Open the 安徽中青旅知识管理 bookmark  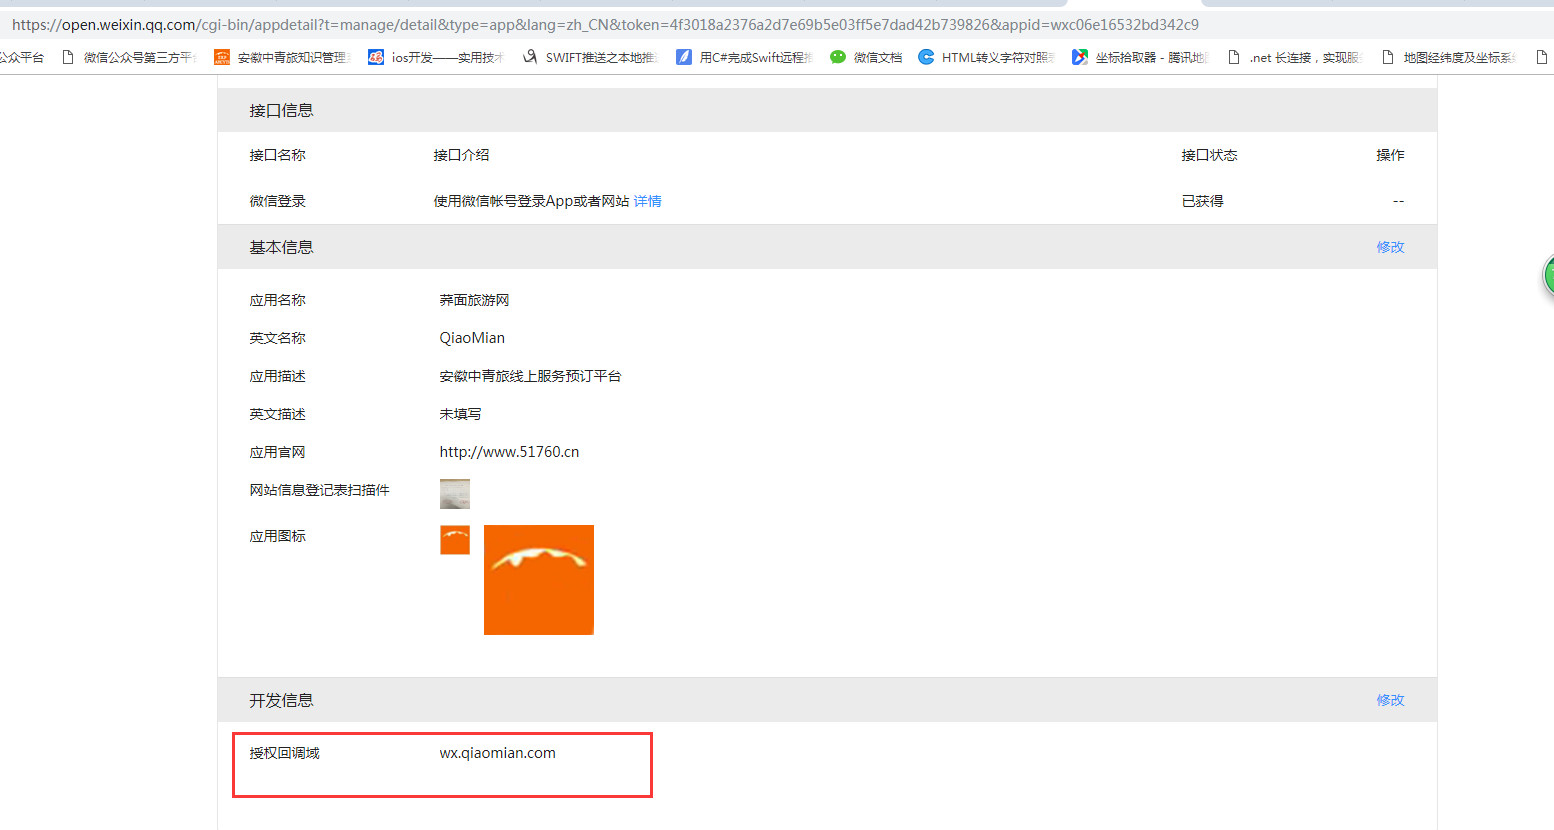coord(283,58)
